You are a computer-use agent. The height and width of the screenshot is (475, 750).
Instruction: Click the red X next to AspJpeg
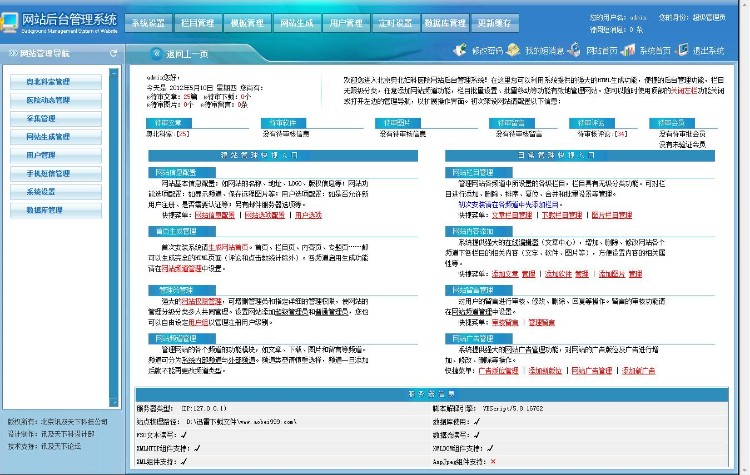(x=493, y=462)
